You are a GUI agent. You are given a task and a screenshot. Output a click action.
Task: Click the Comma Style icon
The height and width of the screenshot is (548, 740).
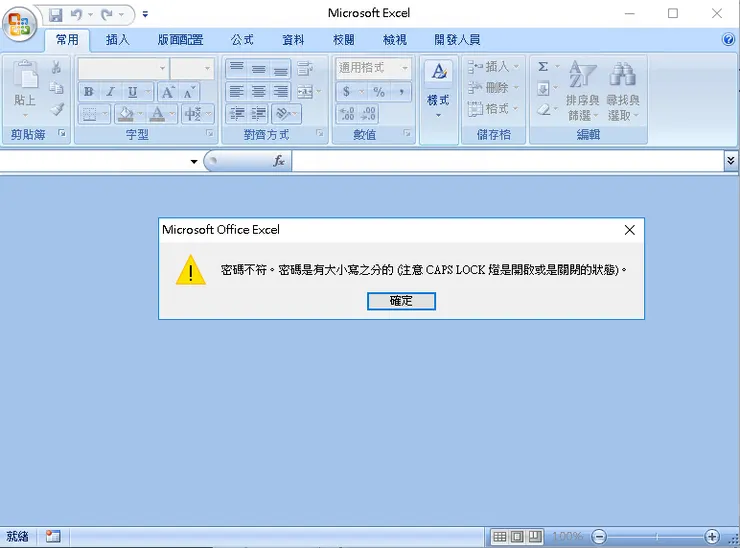coord(402,92)
